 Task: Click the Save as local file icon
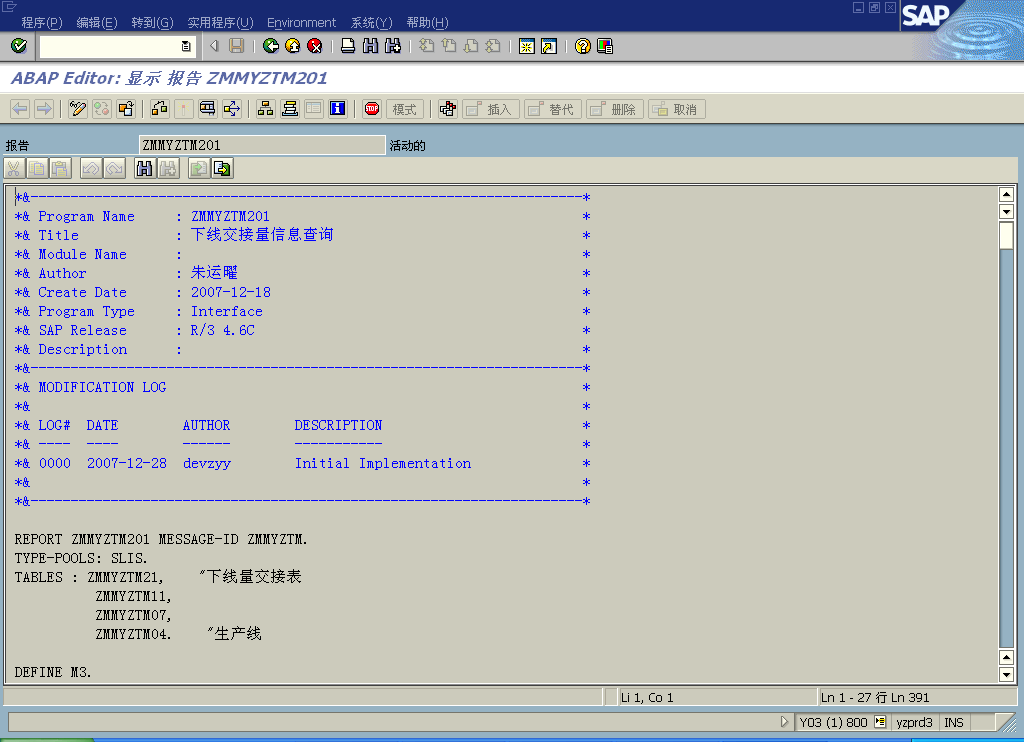pyautogui.click(x=222, y=169)
